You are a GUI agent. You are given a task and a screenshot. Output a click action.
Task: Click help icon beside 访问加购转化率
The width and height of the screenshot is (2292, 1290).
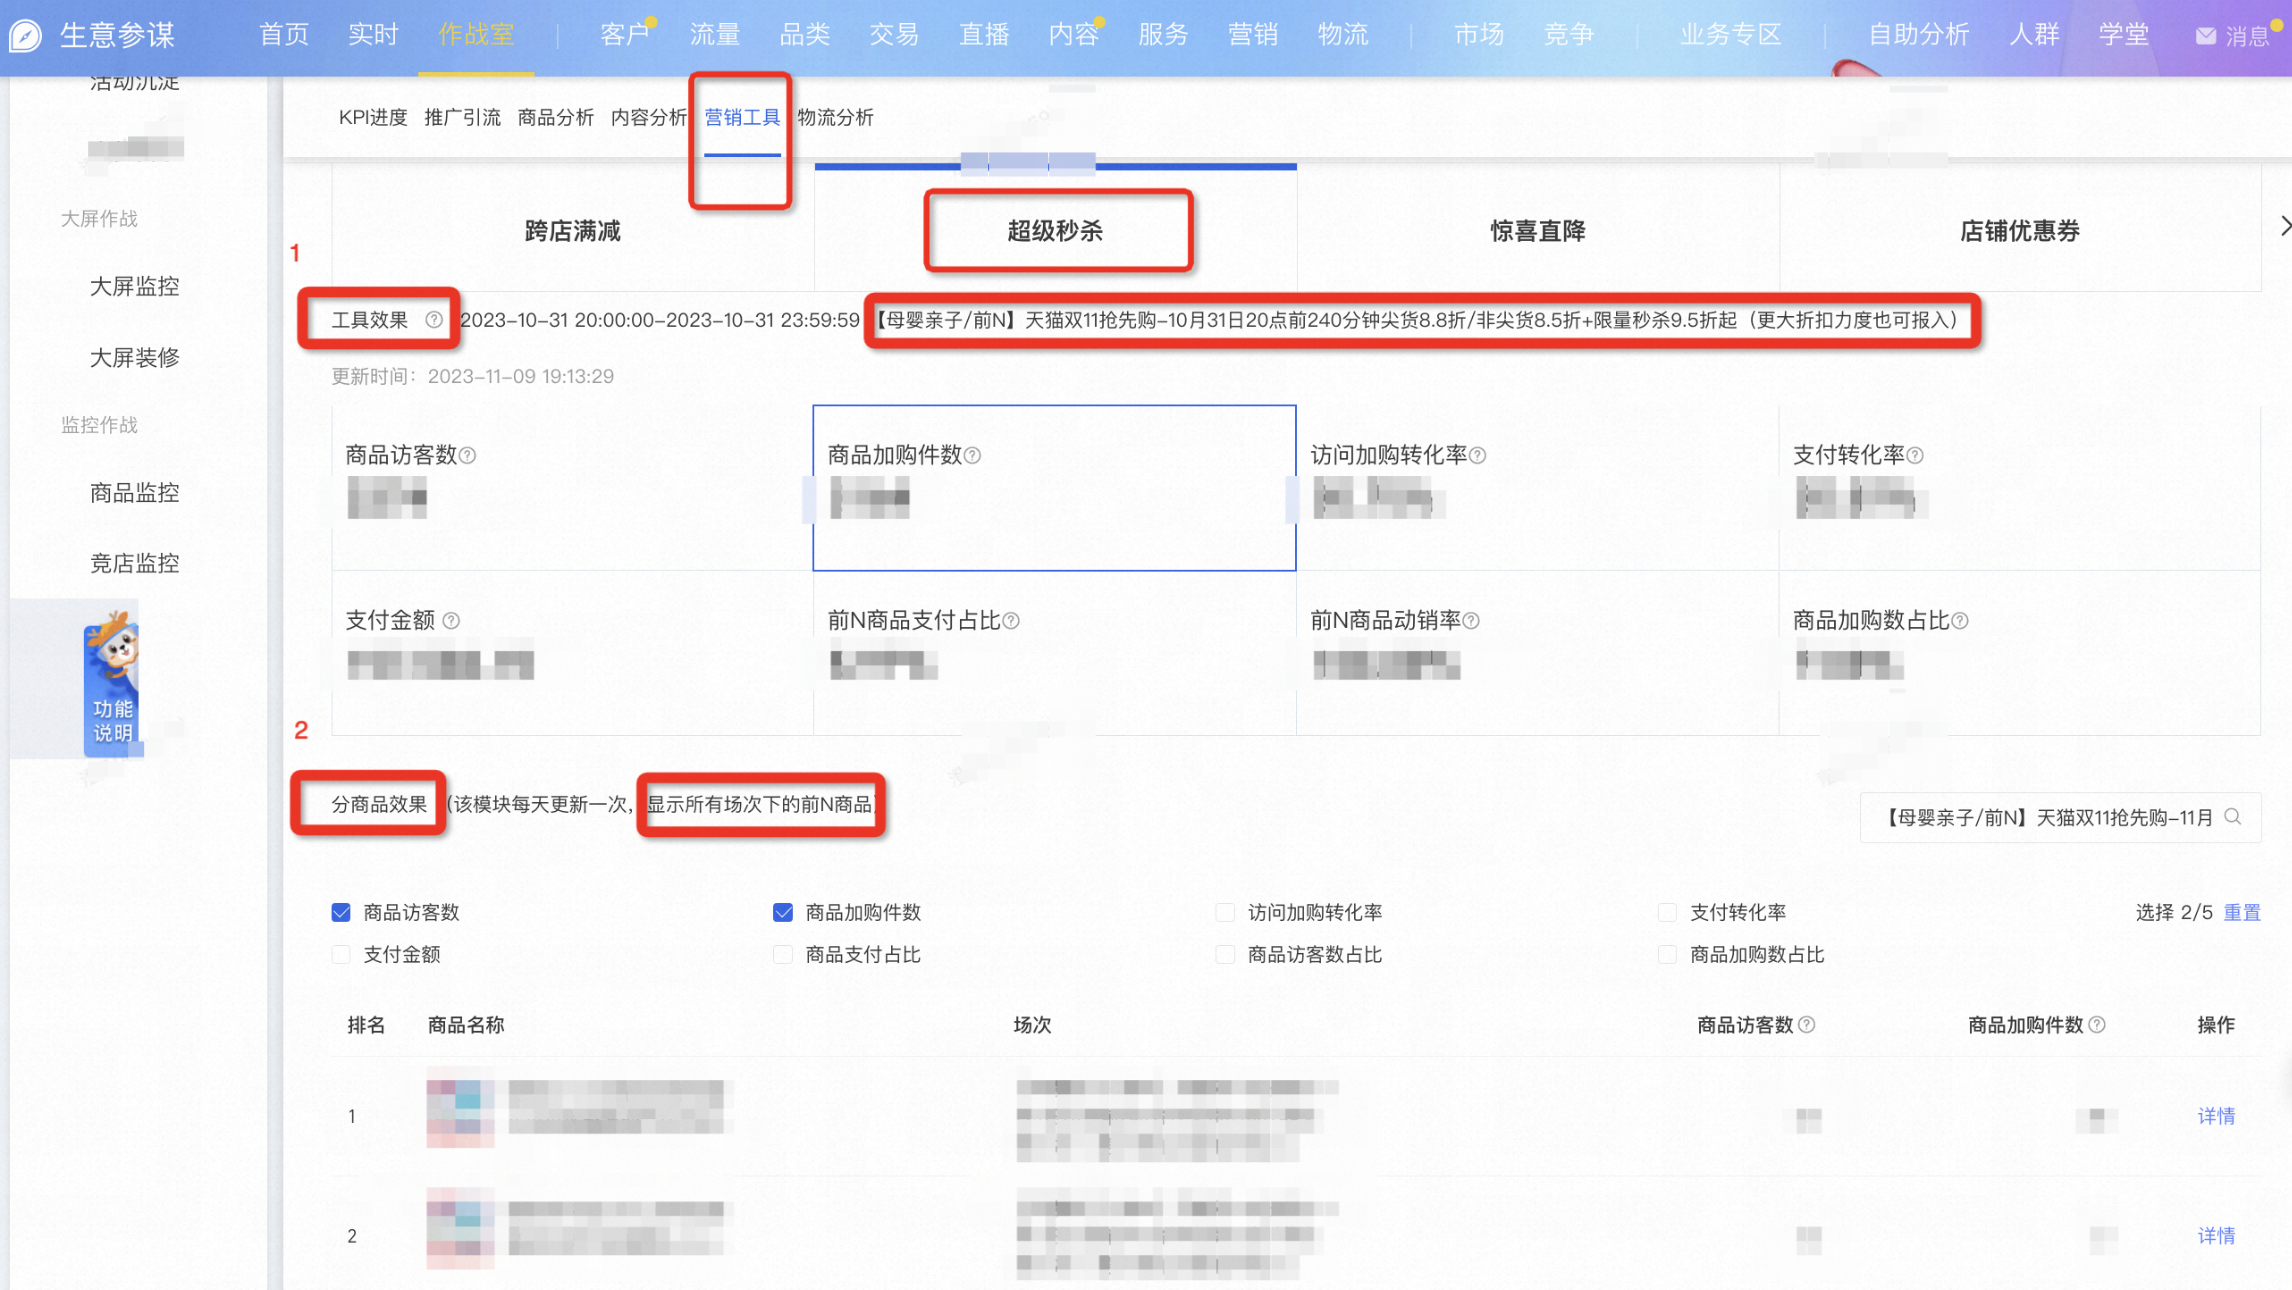1478,456
